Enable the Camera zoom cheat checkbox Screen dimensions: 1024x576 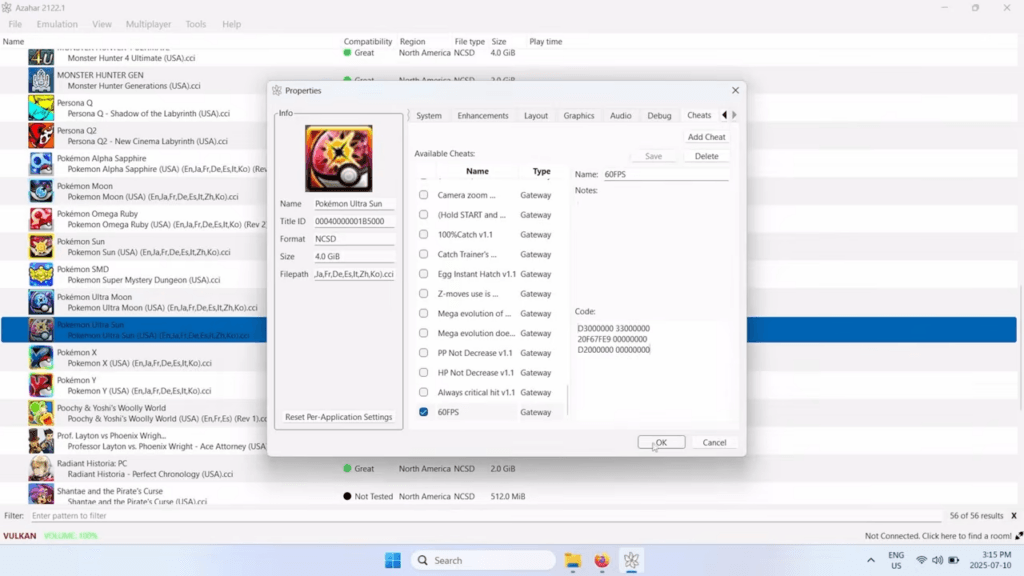click(423, 195)
